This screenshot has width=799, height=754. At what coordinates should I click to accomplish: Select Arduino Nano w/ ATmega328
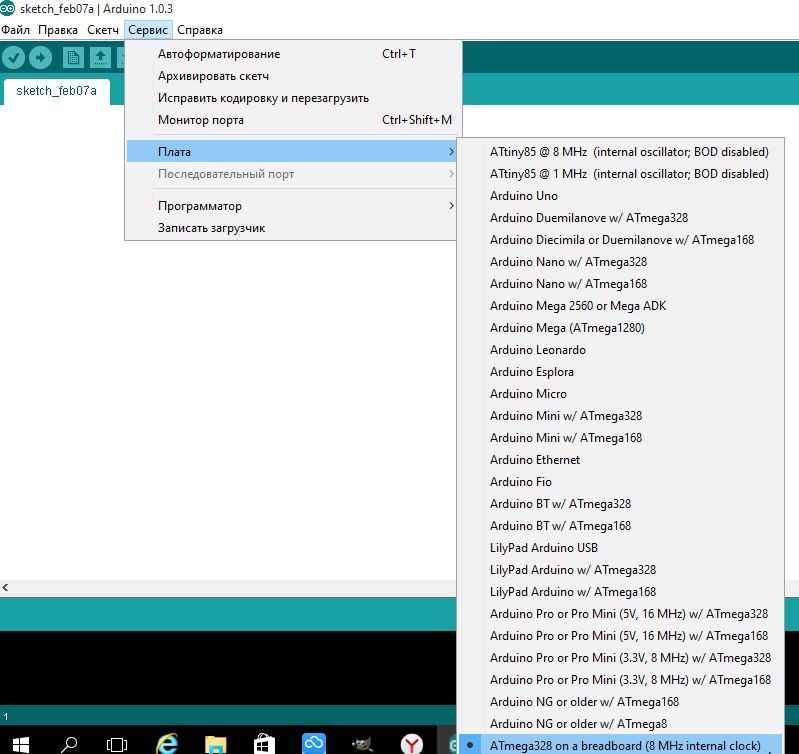click(x=620, y=261)
